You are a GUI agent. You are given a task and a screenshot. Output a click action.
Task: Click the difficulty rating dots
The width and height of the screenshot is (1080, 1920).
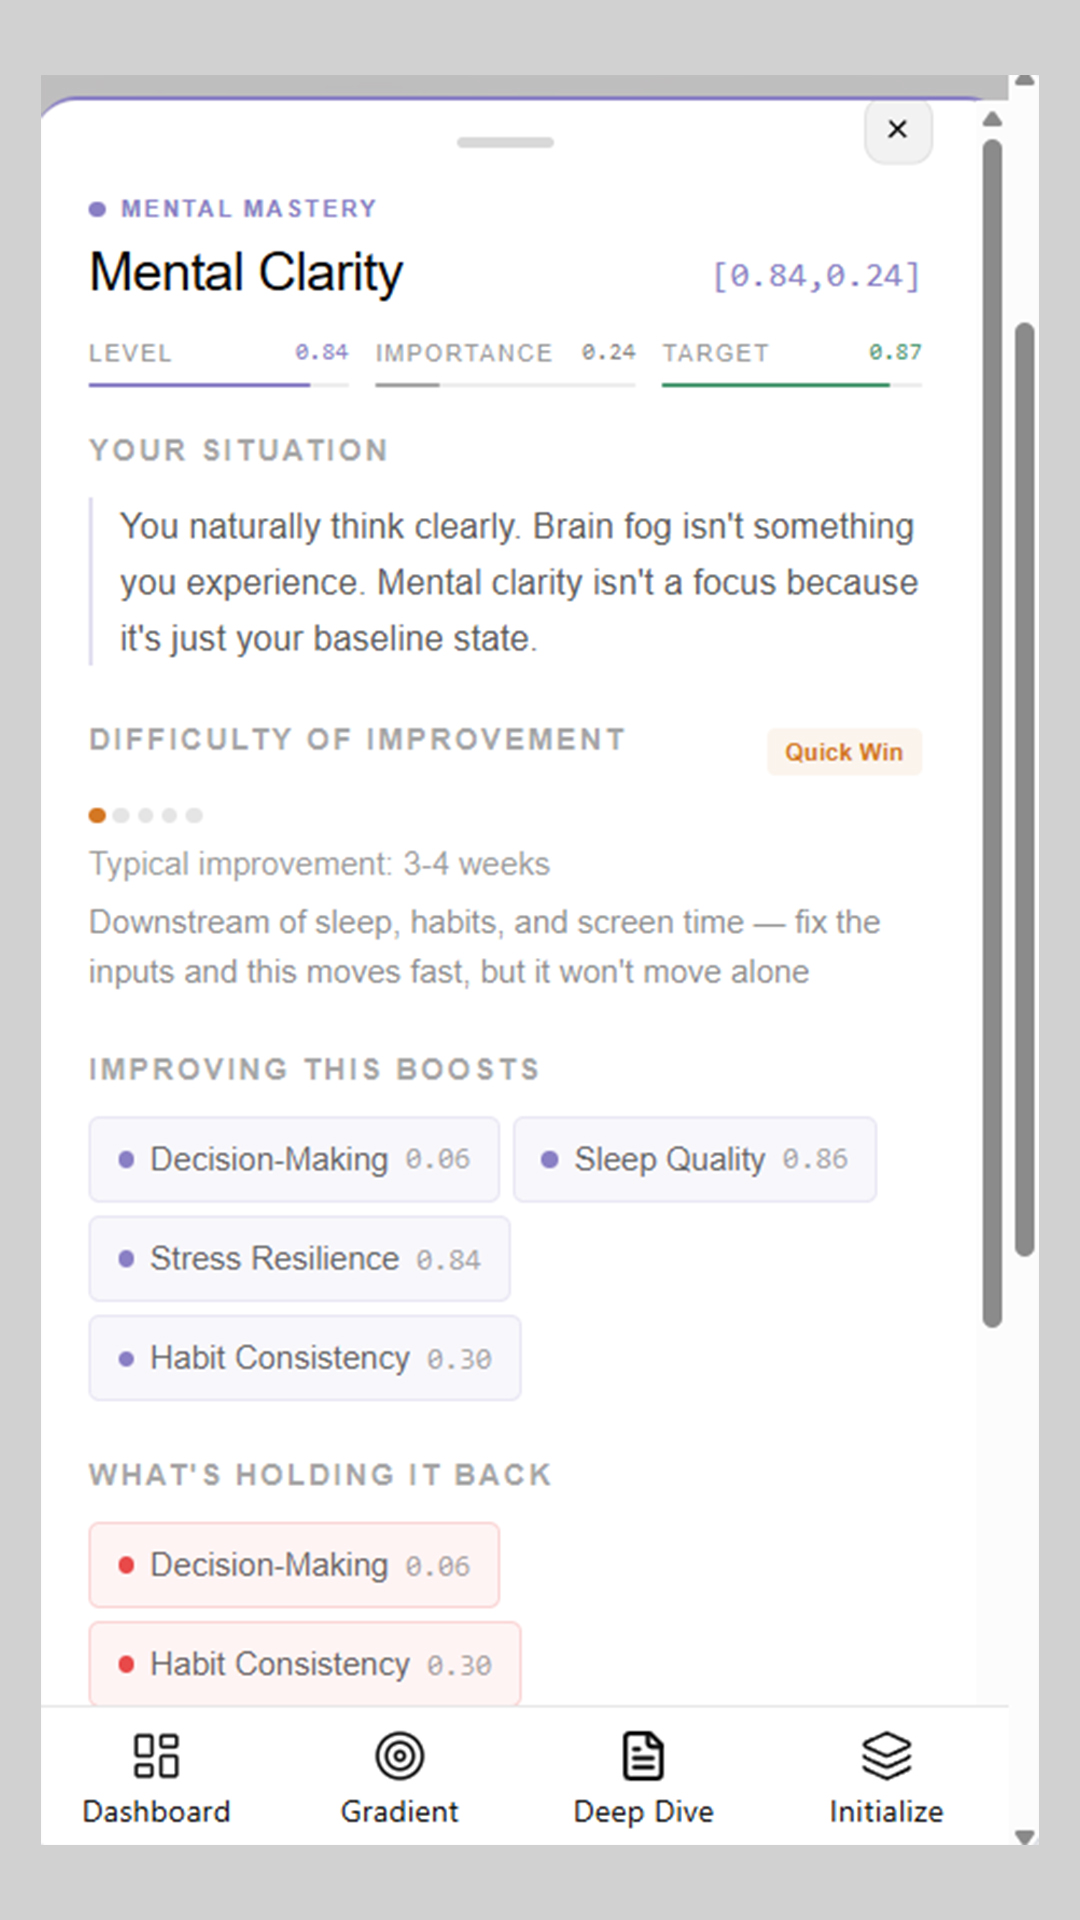tap(146, 815)
